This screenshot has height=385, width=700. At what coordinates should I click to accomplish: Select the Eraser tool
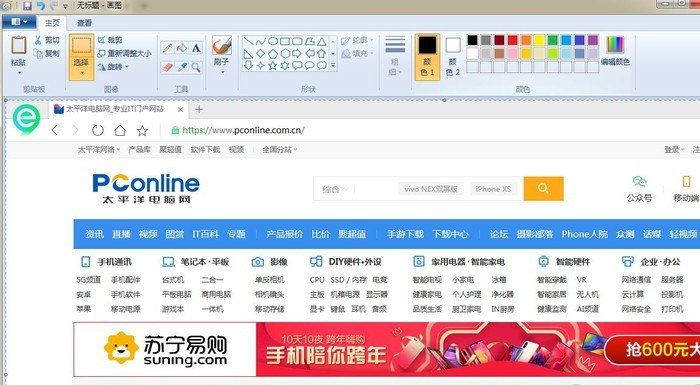(x=167, y=67)
